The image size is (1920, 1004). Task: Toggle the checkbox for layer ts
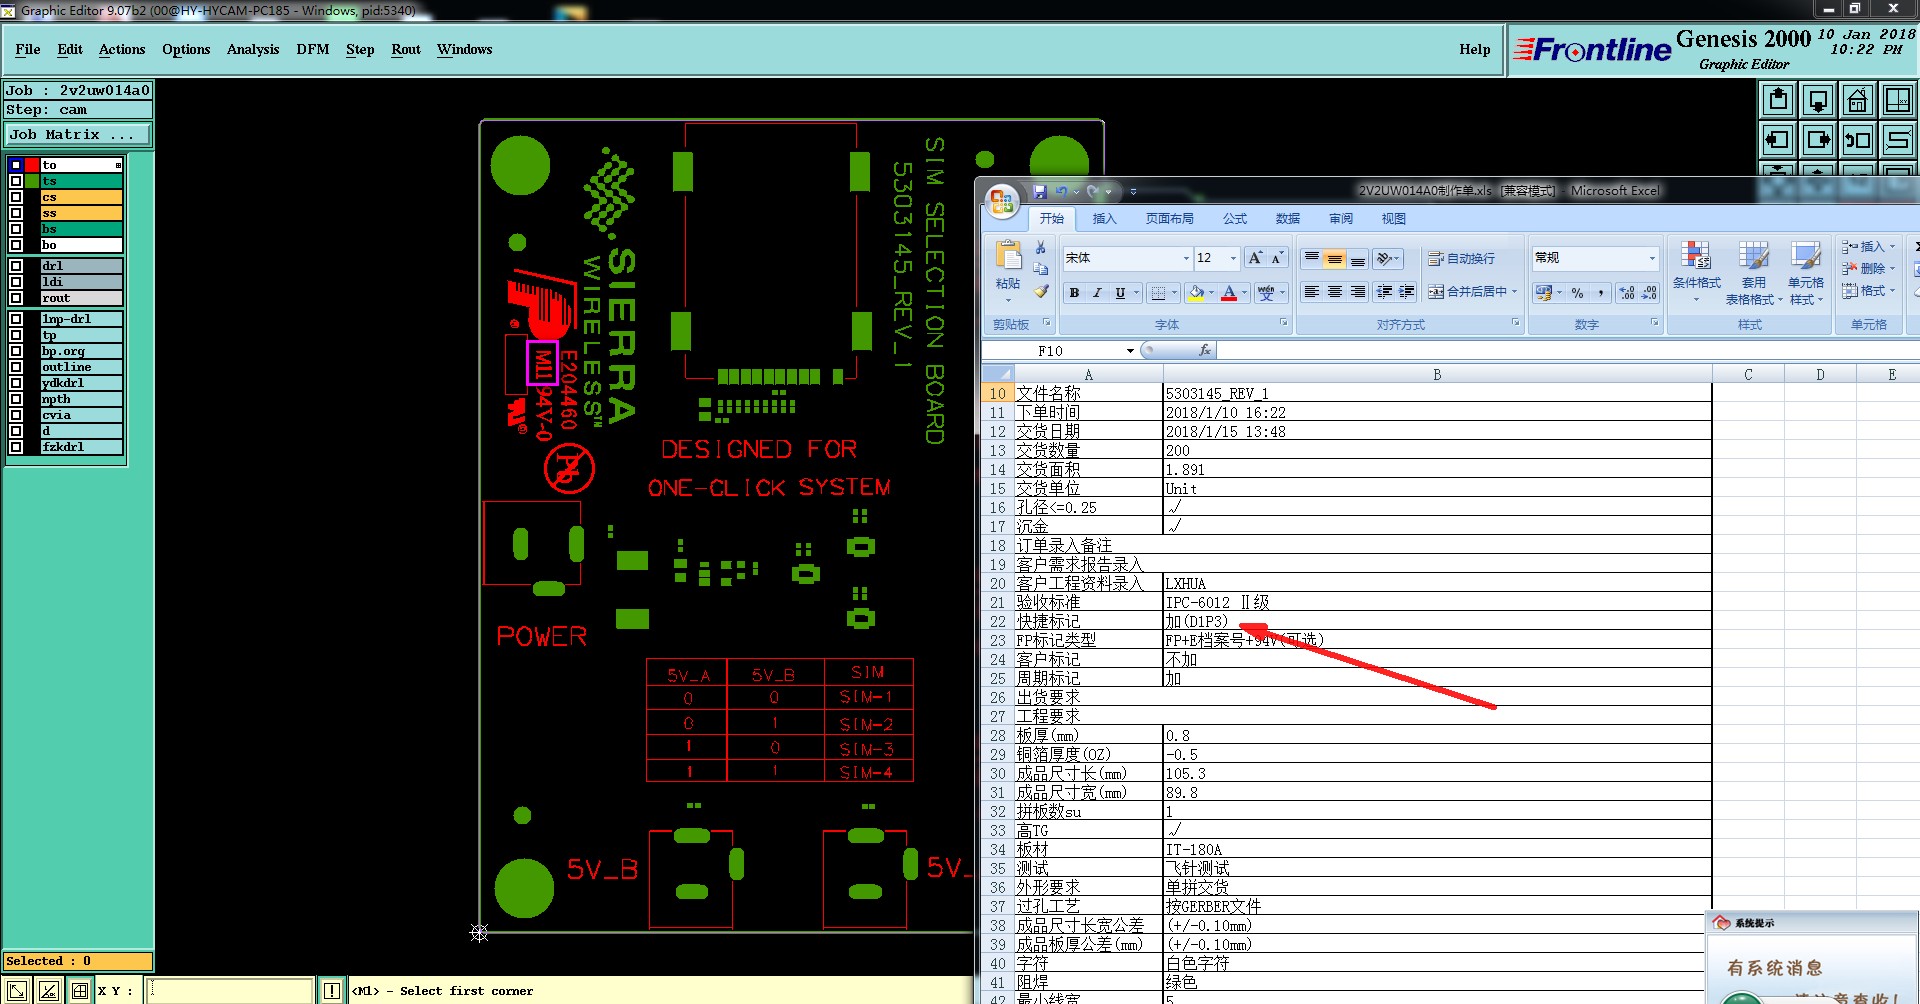coord(16,181)
